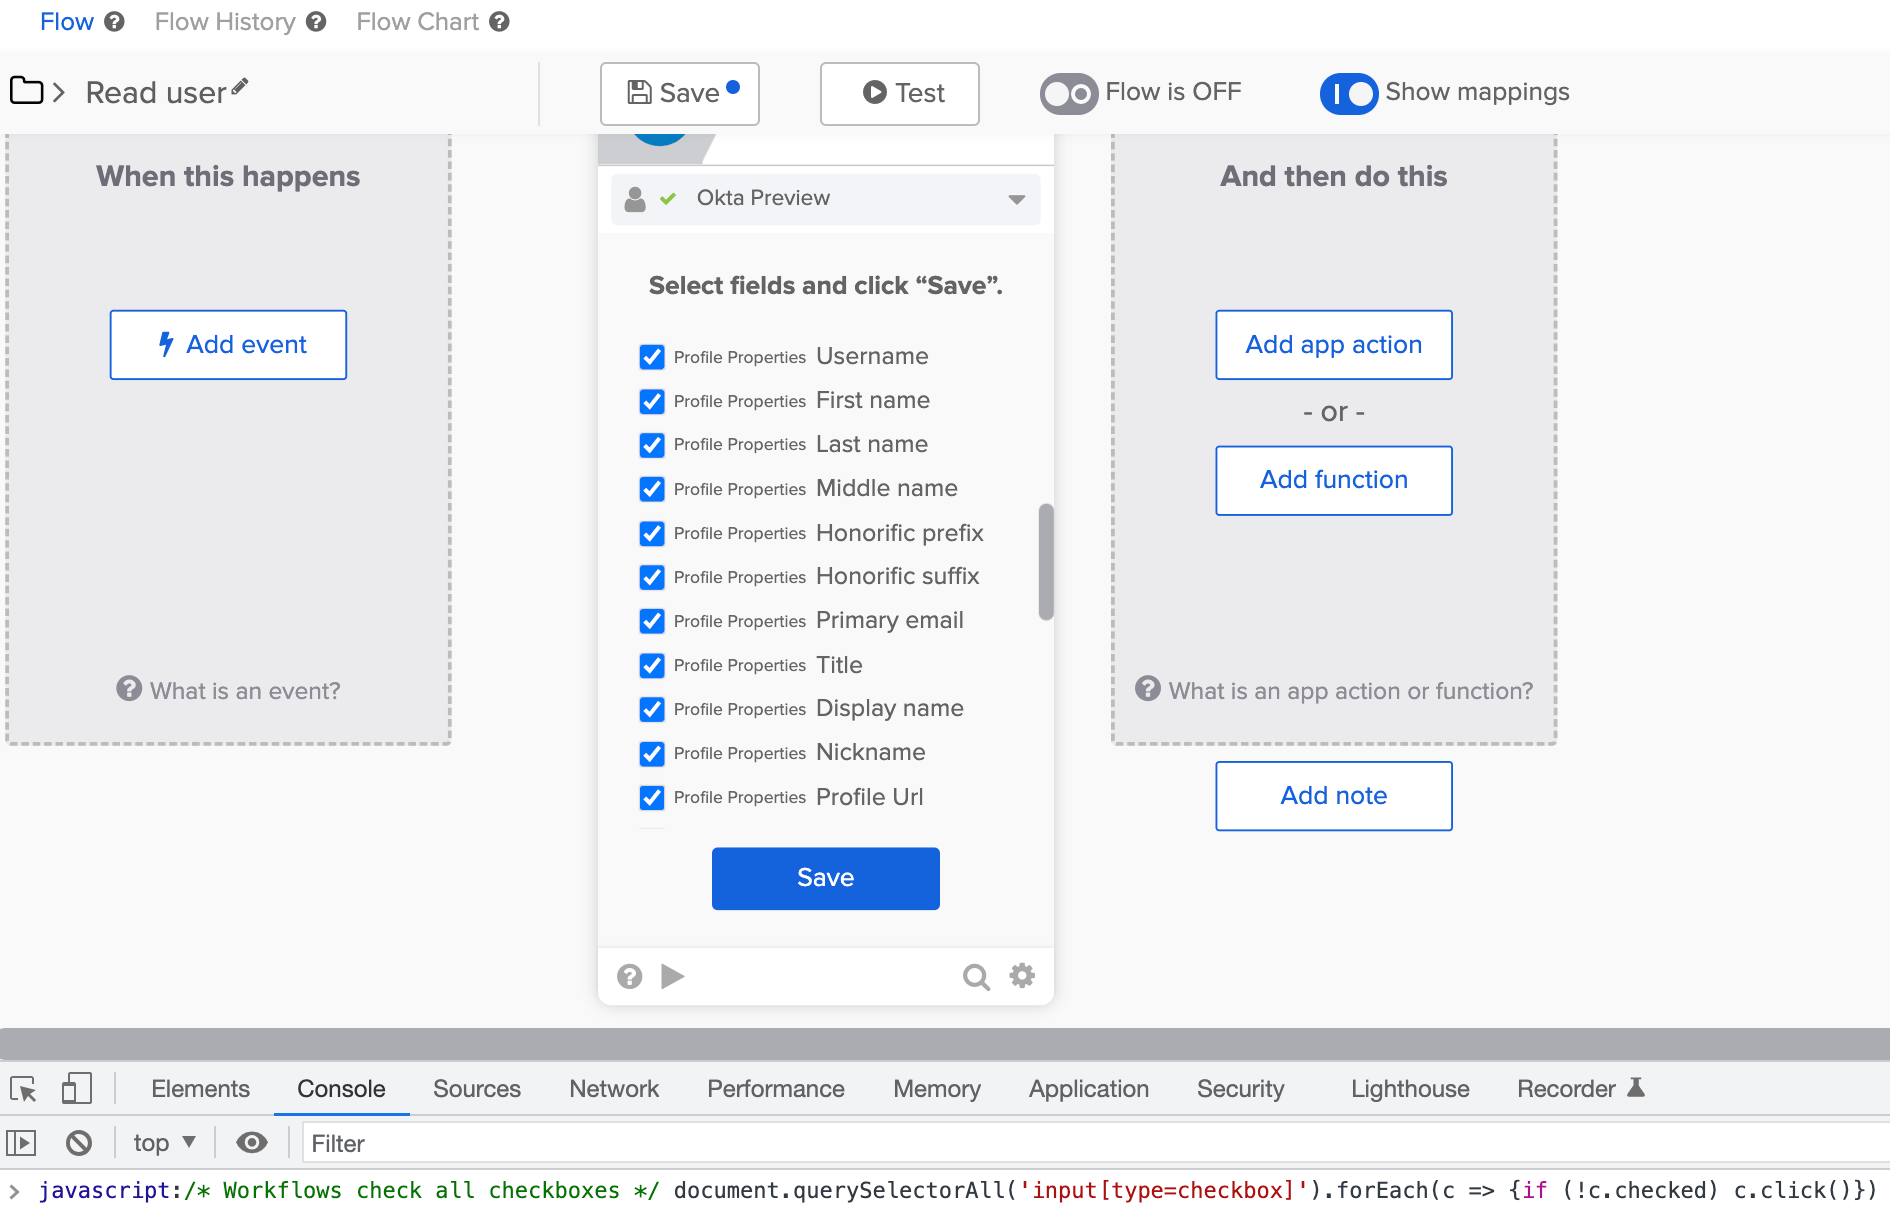The height and width of the screenshot is (1212, 1890).
Task: Uncheck the First name checkbox
Action: tap(652, 401)
